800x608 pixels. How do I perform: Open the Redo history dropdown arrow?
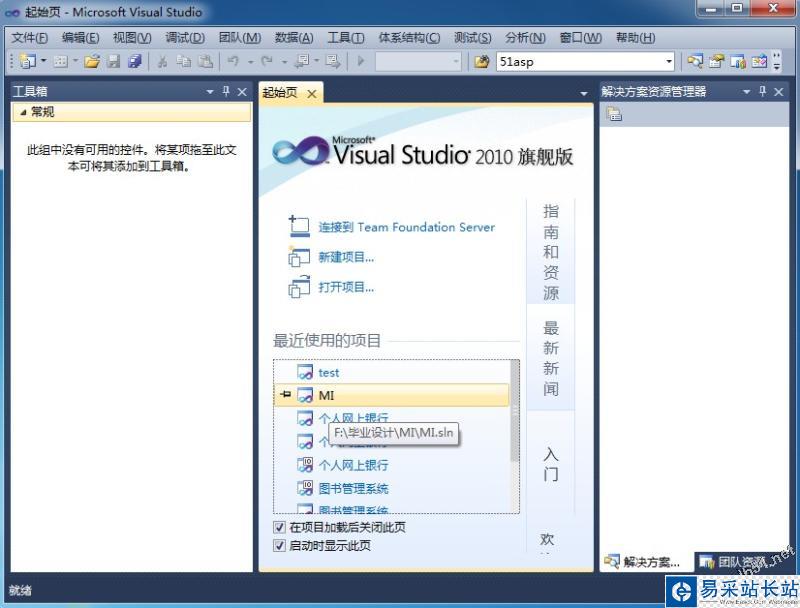click(284, 62)
